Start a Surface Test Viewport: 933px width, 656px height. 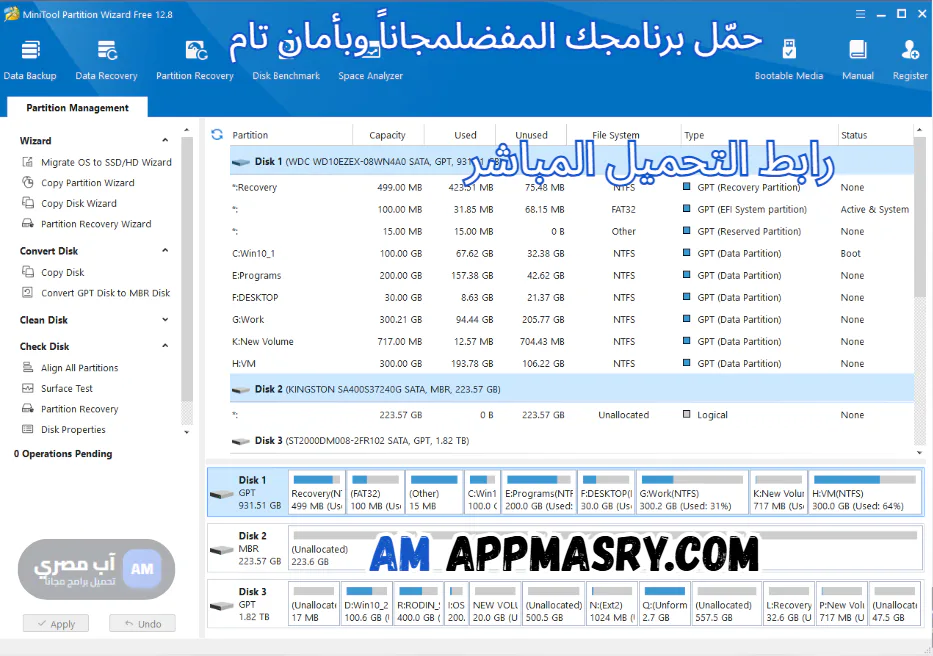click(x=58, y=388)
